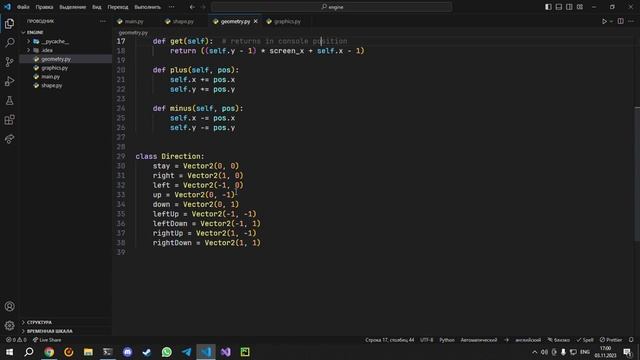
Task: Open the Live Share view in activity bar
Action: click(x=9, y=139)
